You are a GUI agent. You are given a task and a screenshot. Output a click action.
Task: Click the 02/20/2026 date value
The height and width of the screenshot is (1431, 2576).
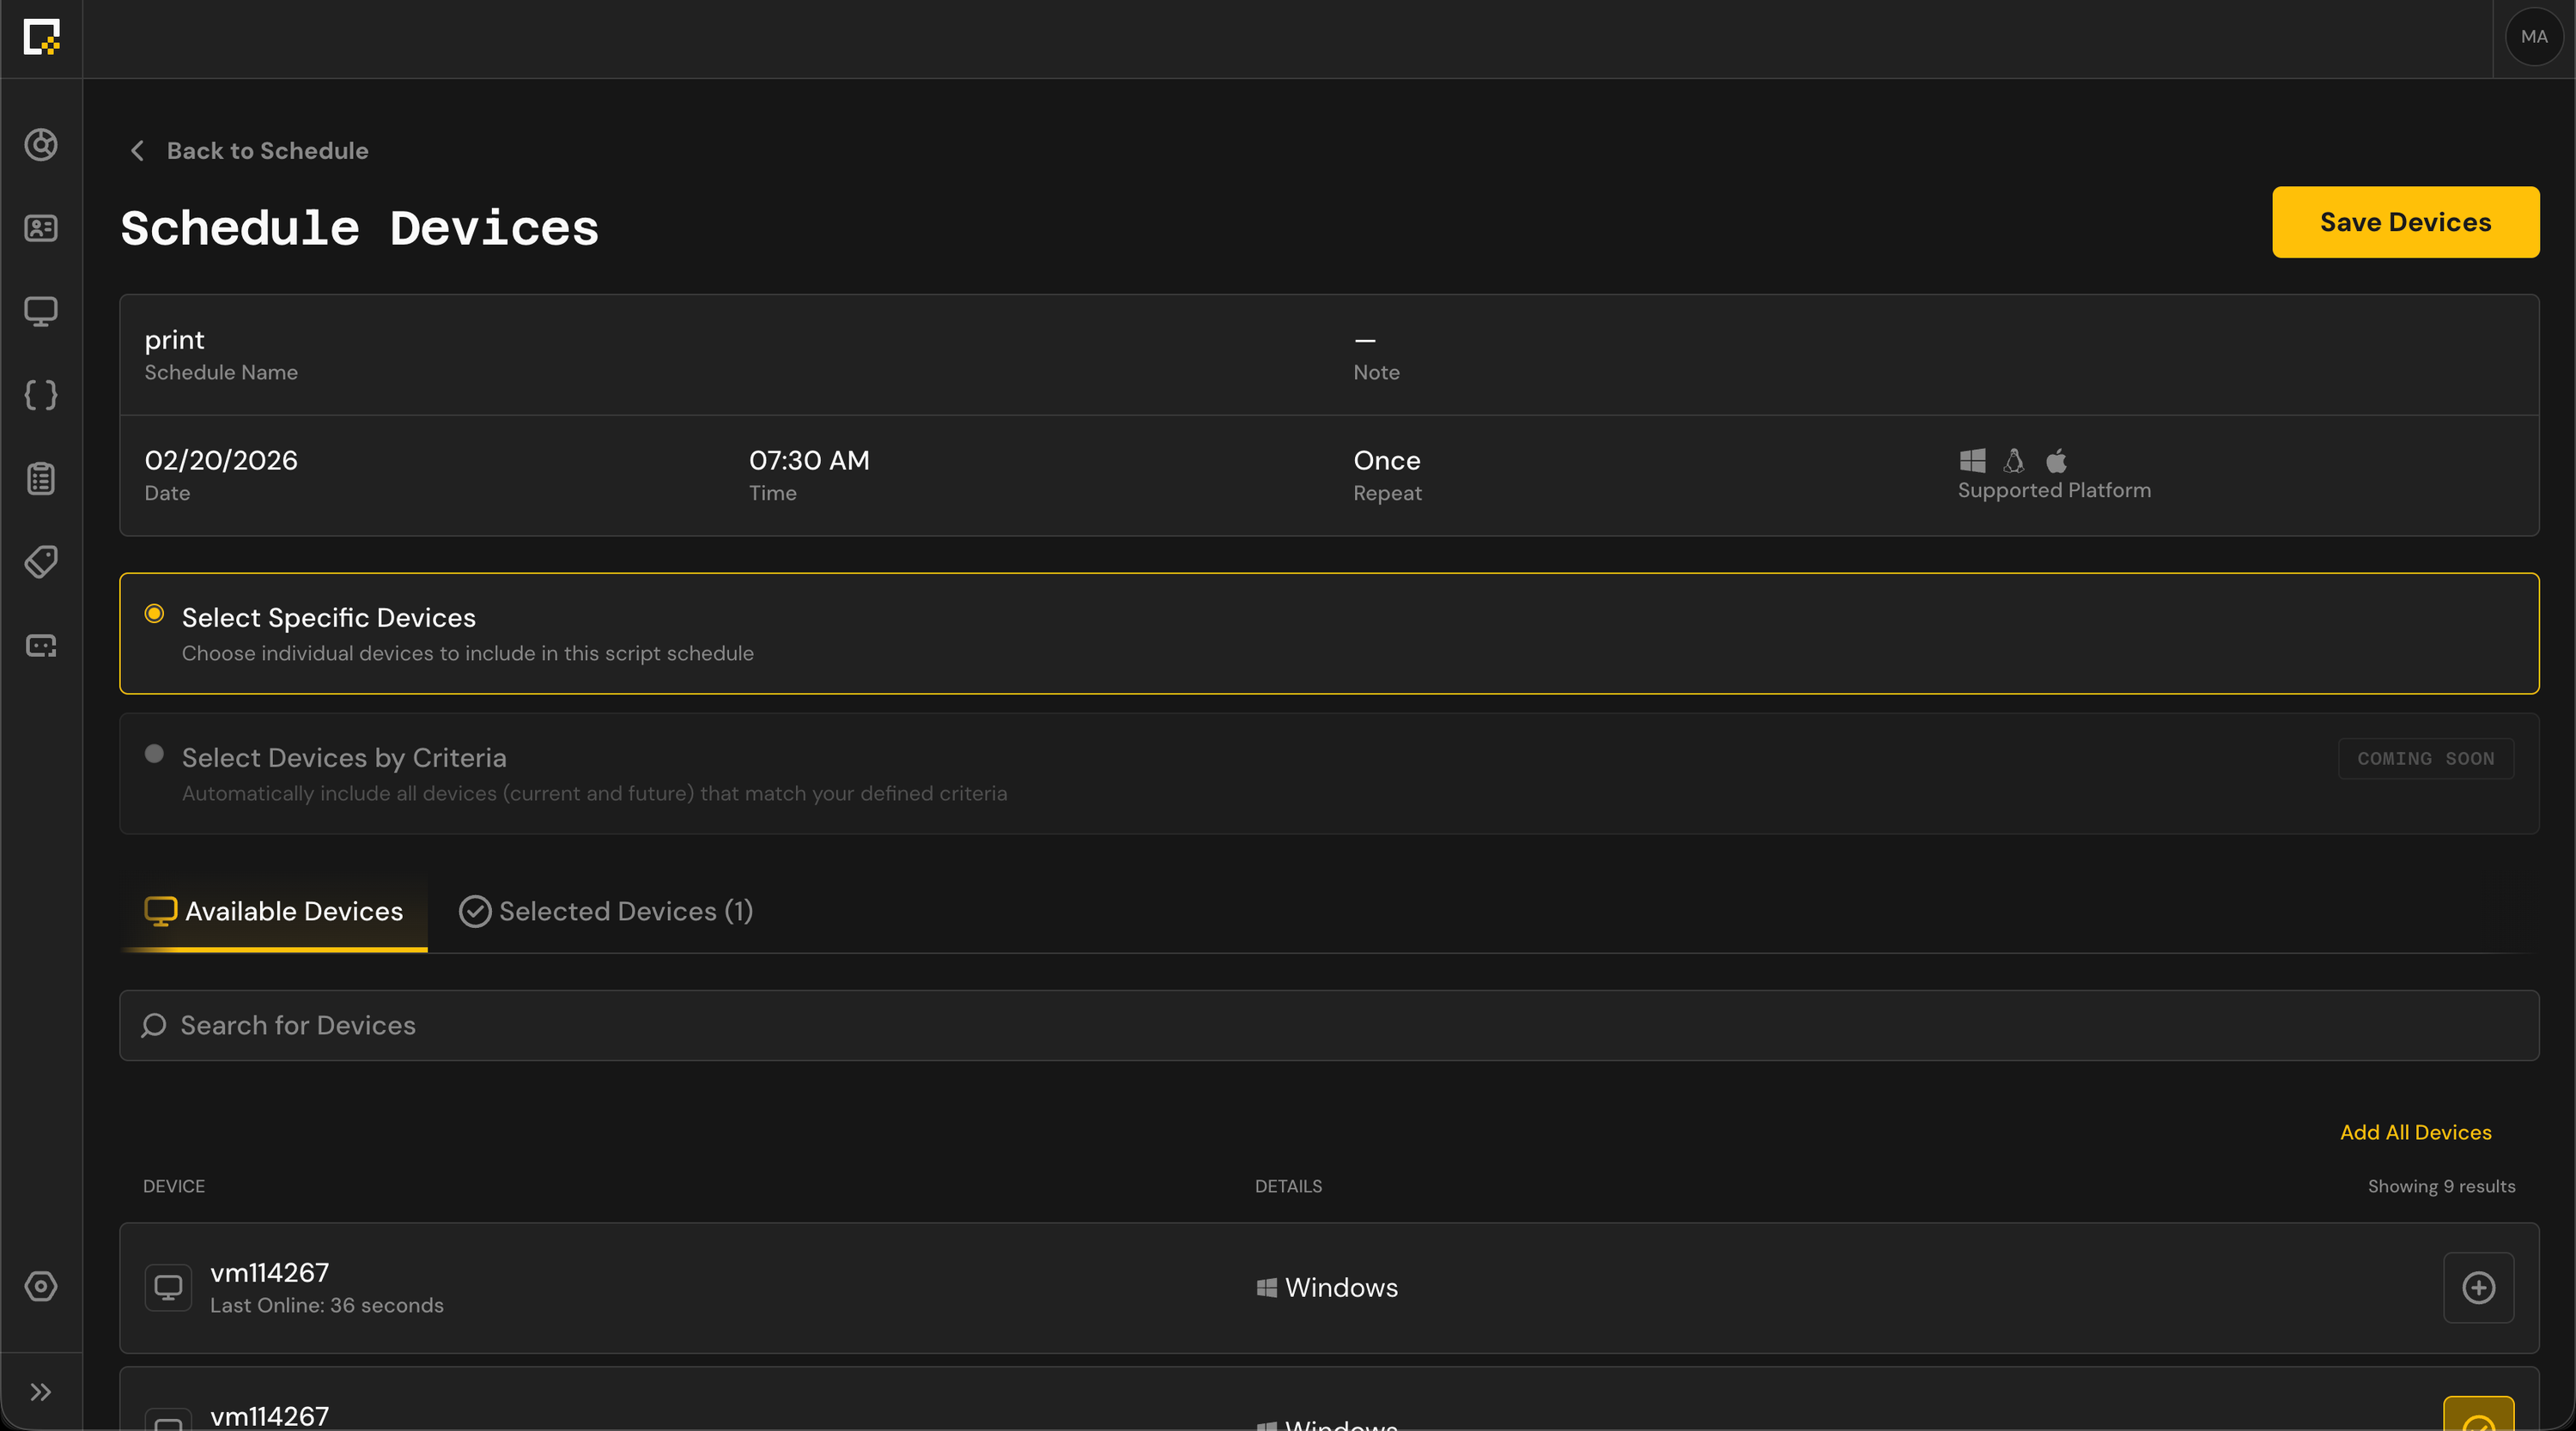[x=221, y=460]
